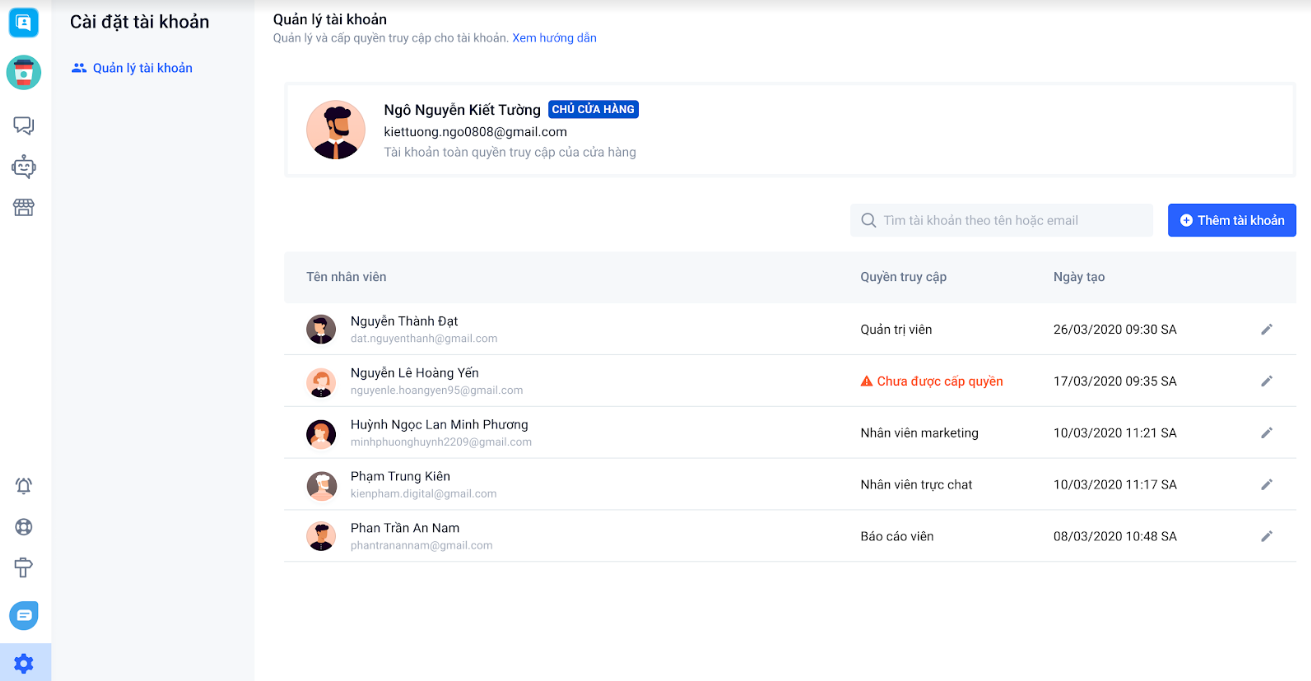Select Quản lý tài khoản menu item
Viewport: 1311px width, 681px height.
(142, 68)
